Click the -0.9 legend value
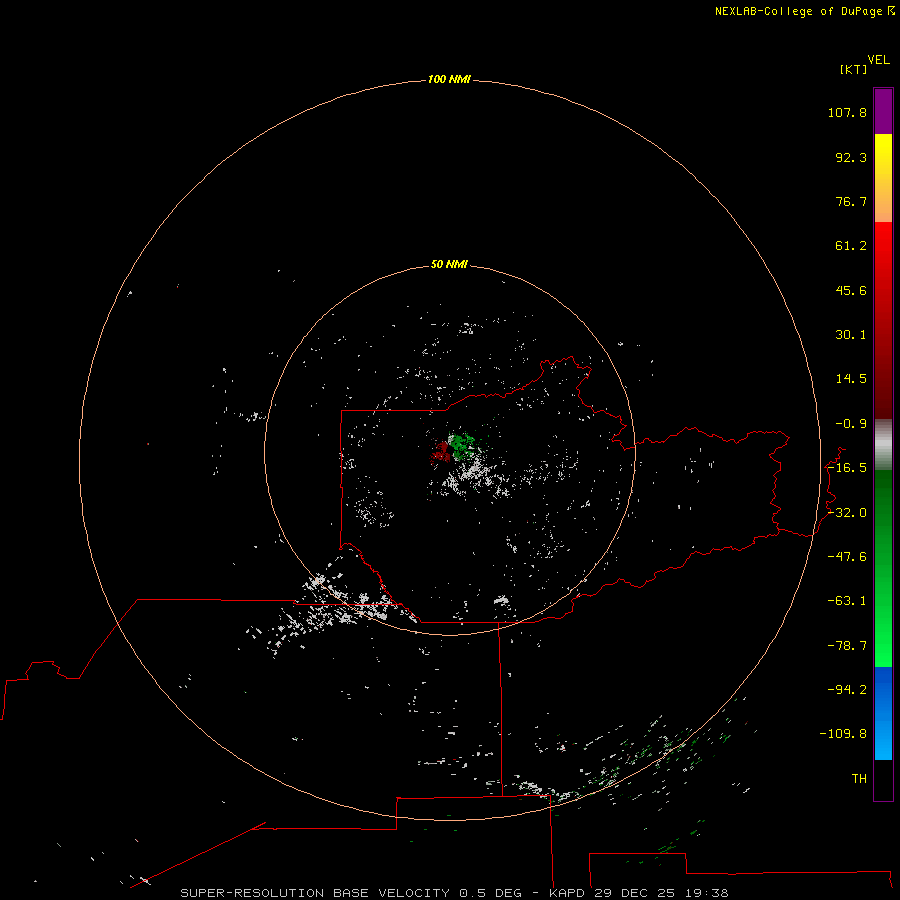The width and height of the screenshot is (900, 900). pos(851,424)
